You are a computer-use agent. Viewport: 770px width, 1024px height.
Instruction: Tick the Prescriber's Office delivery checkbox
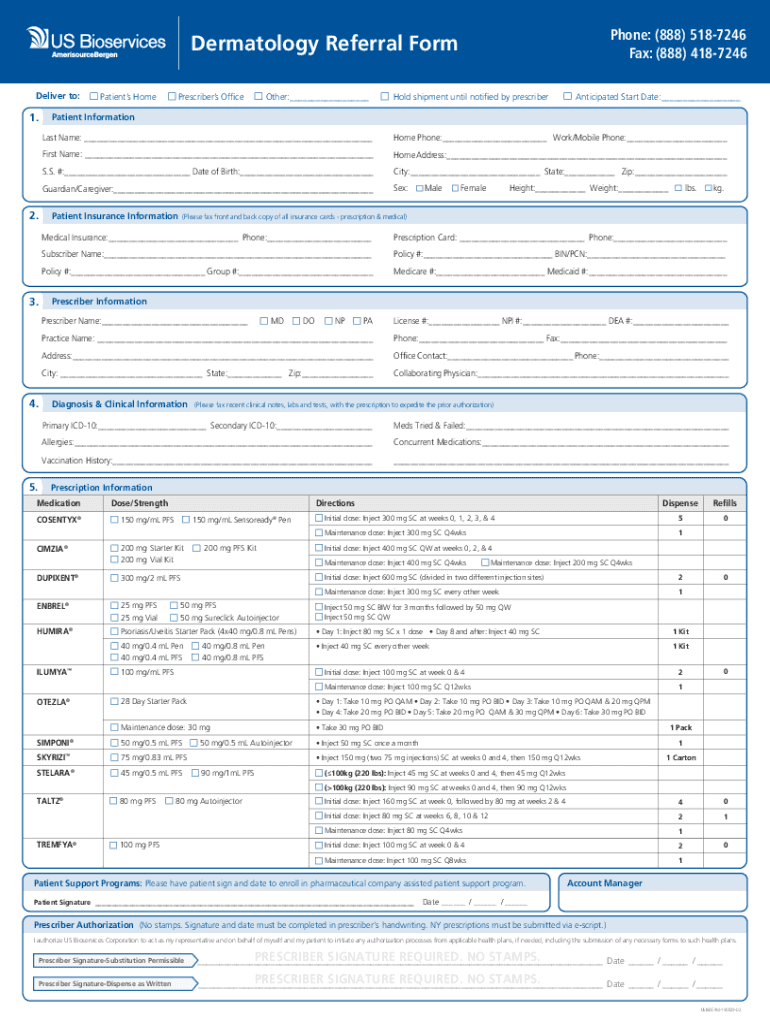coord(170,97)
